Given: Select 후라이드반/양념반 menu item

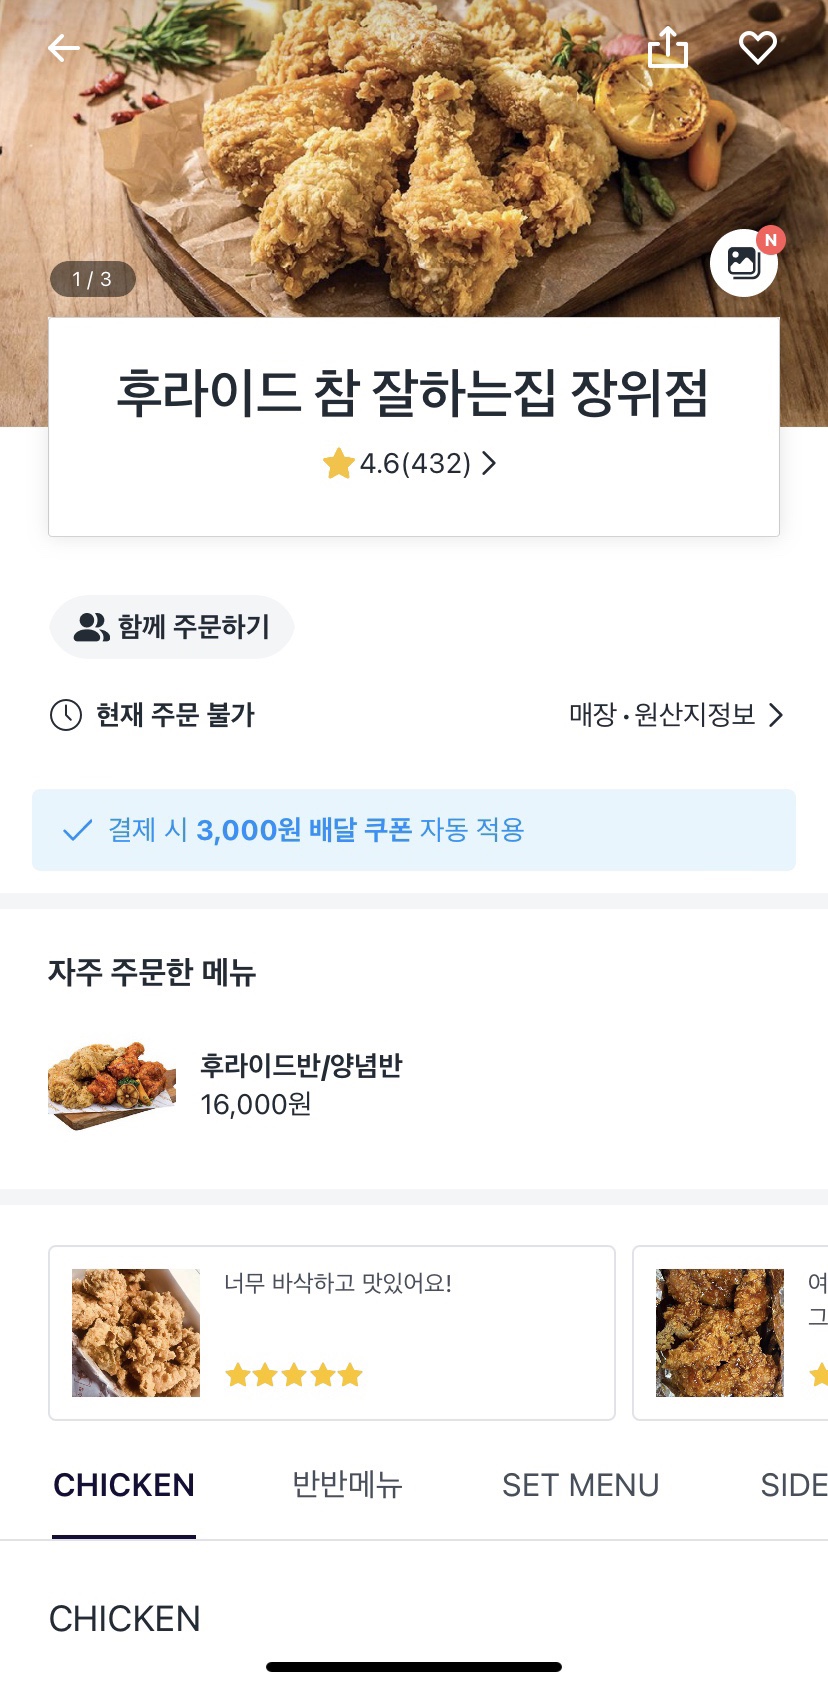Looking at the screenshot, I should coord(300,1084).
